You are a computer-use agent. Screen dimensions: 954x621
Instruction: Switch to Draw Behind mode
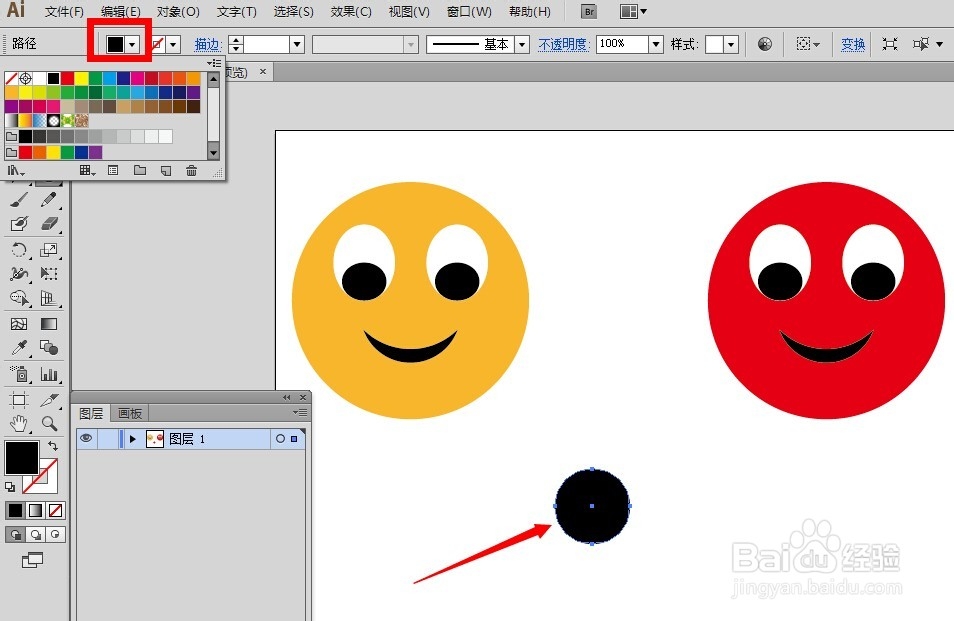(35, 534)
